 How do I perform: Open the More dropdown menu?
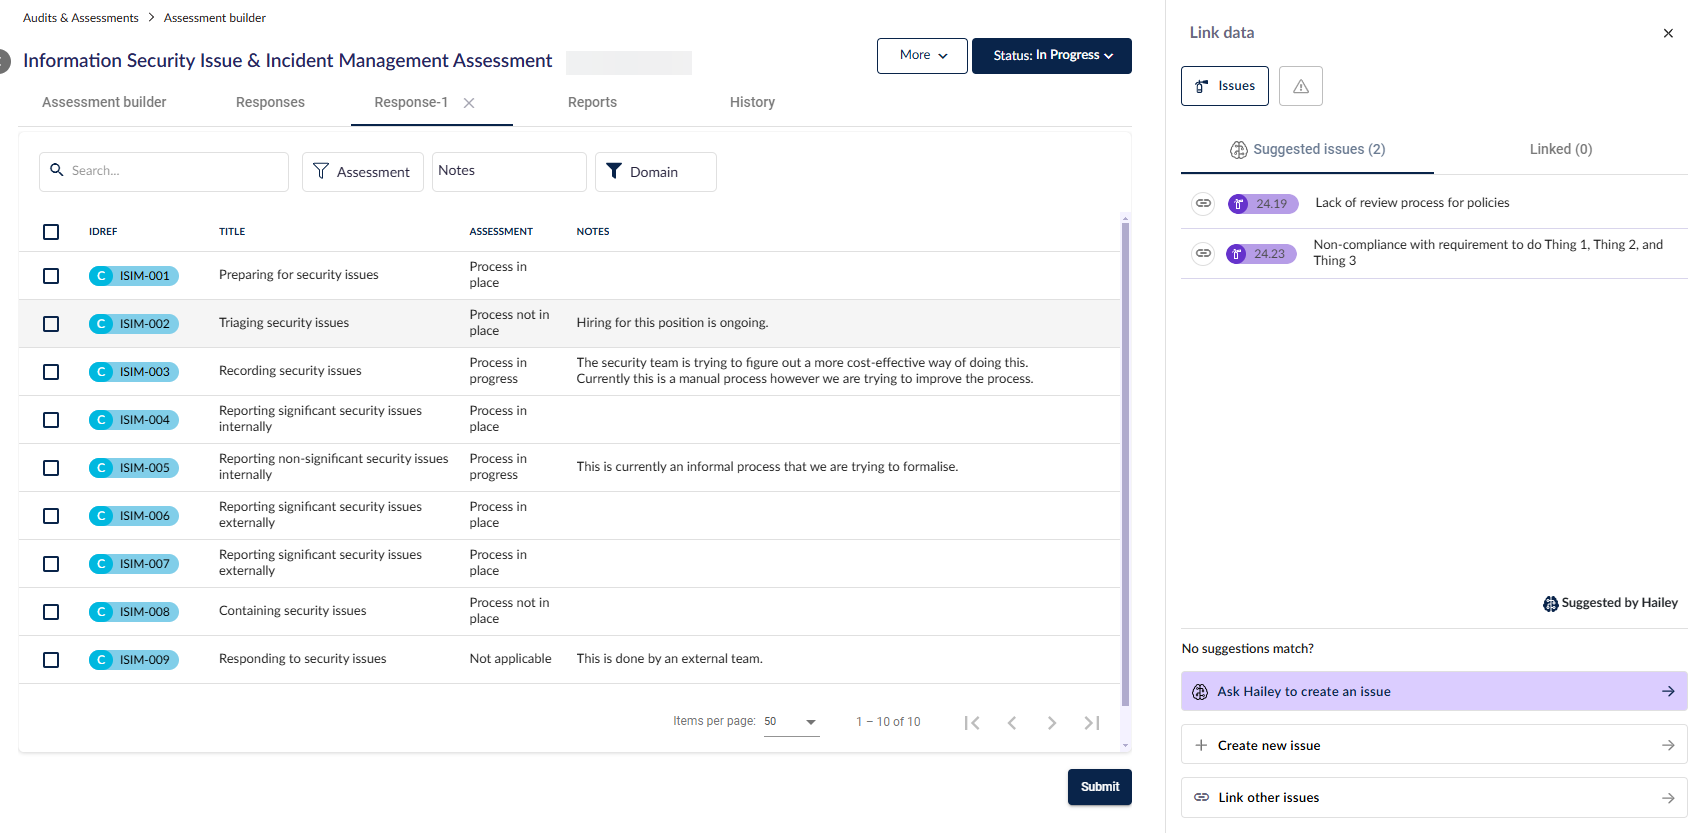922,56
